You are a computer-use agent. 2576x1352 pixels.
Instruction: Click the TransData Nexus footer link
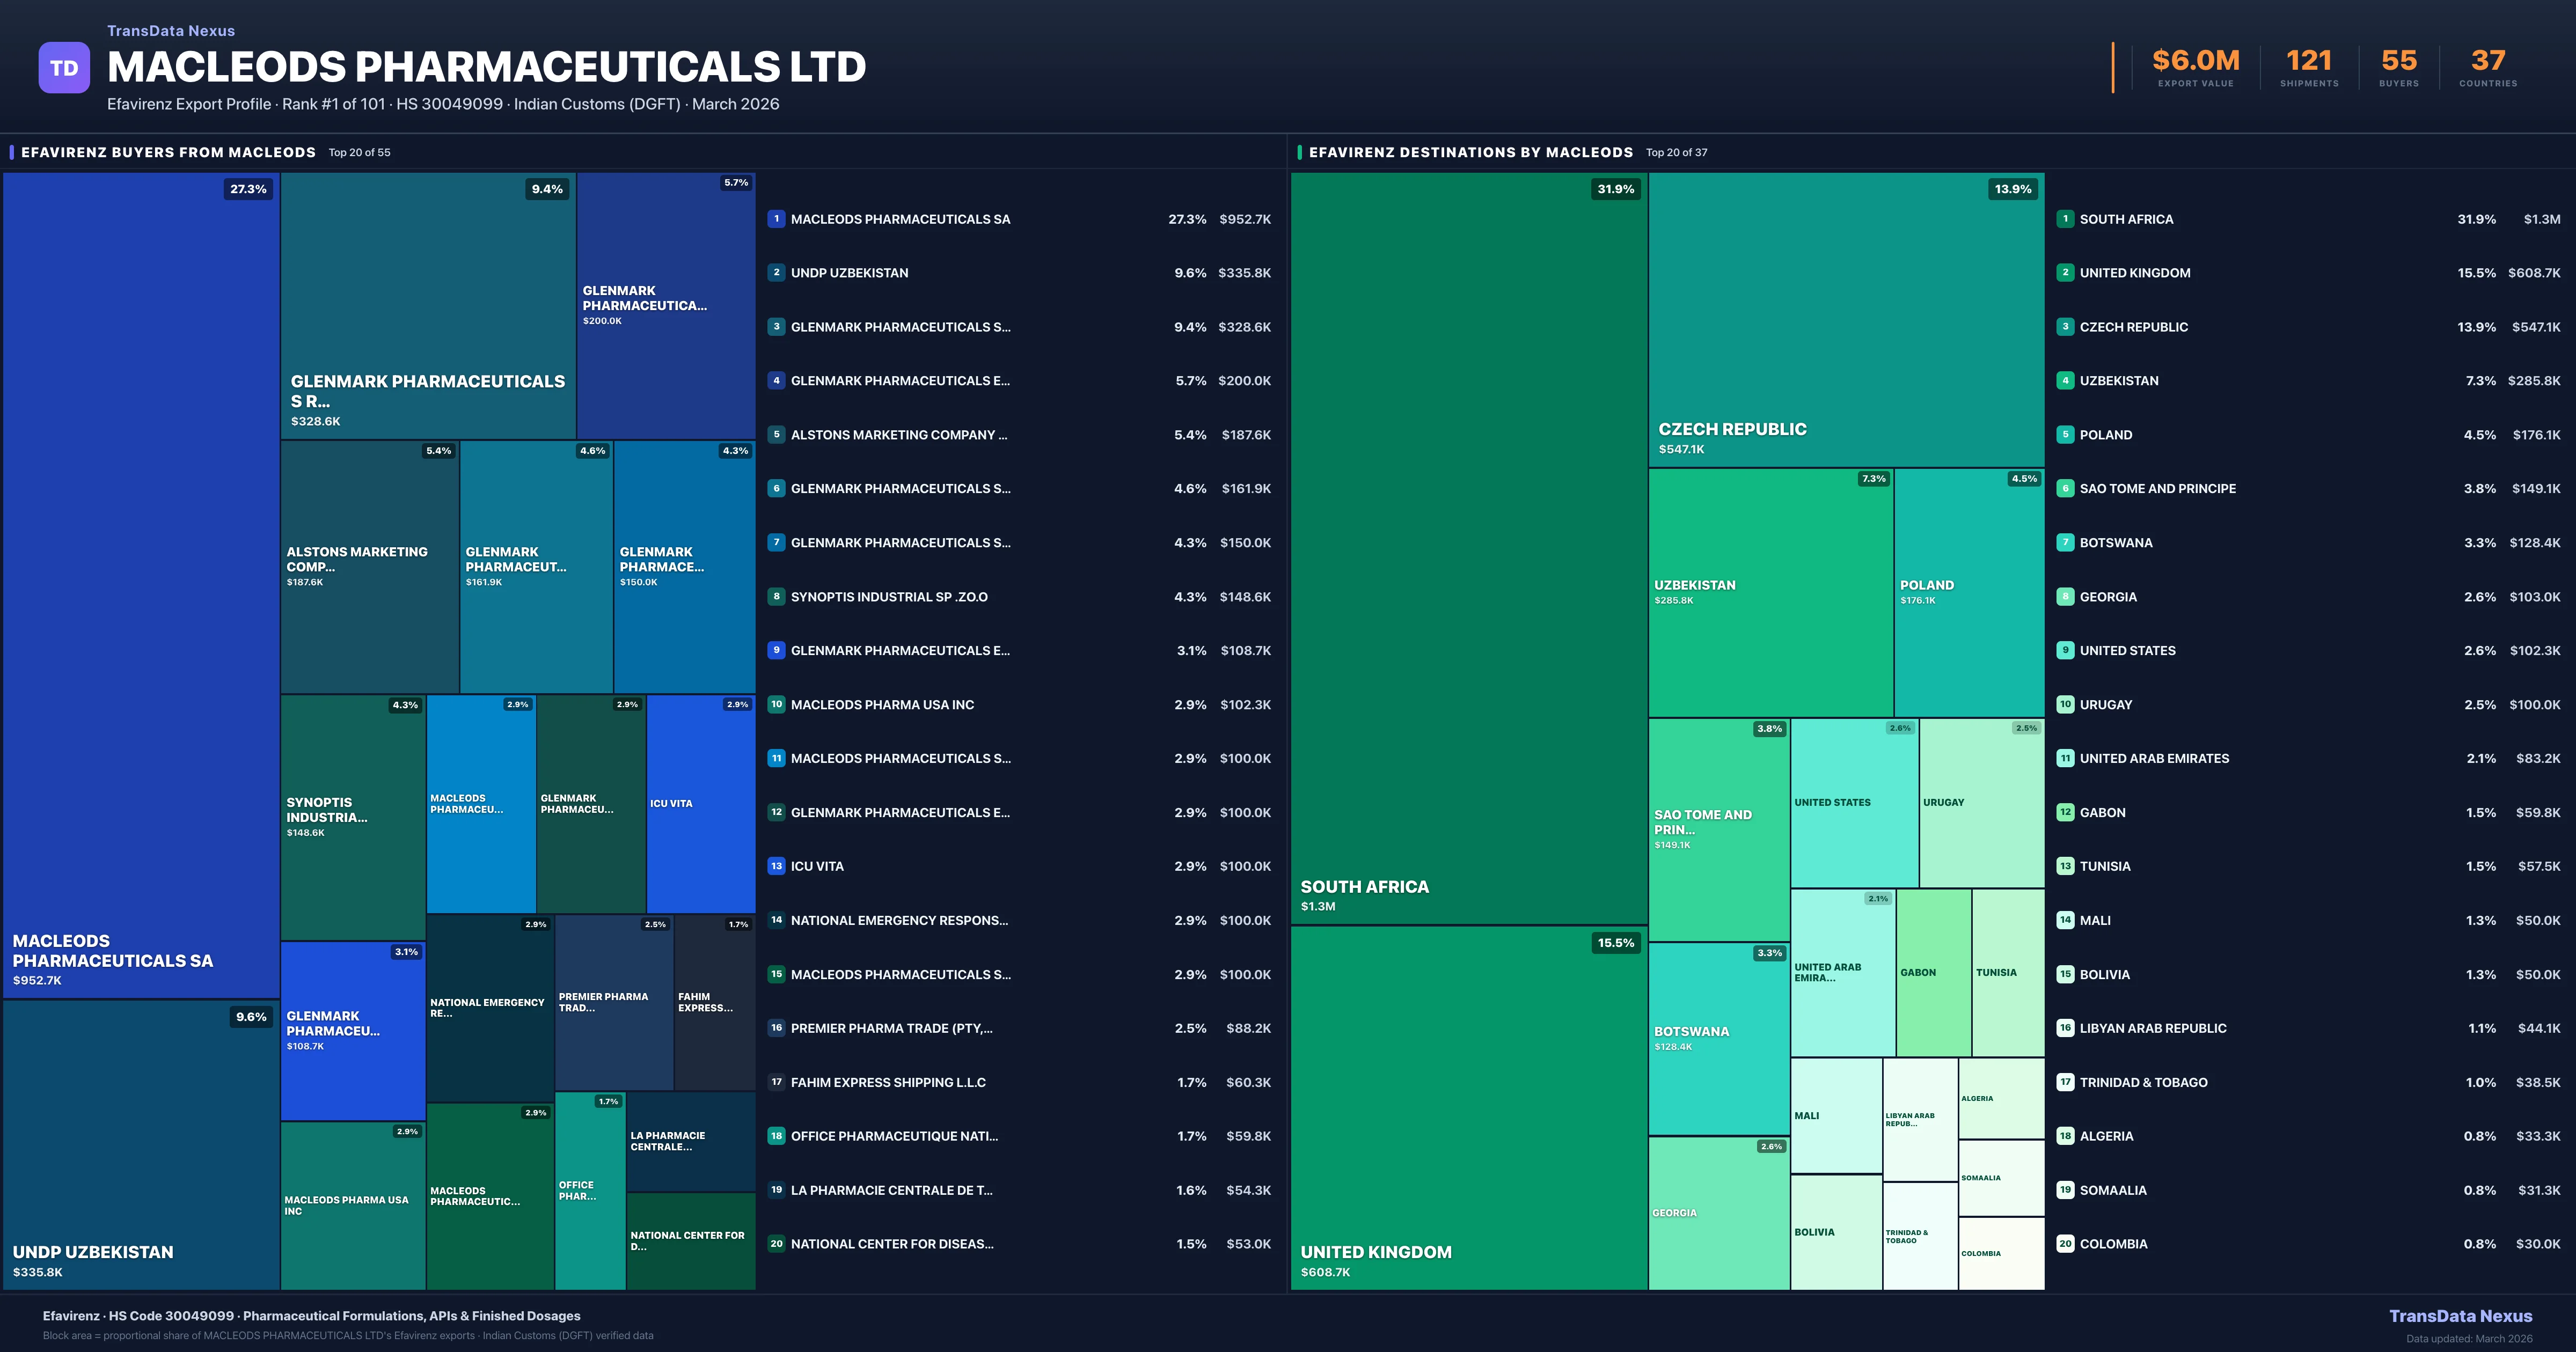click(2460, 1316)
